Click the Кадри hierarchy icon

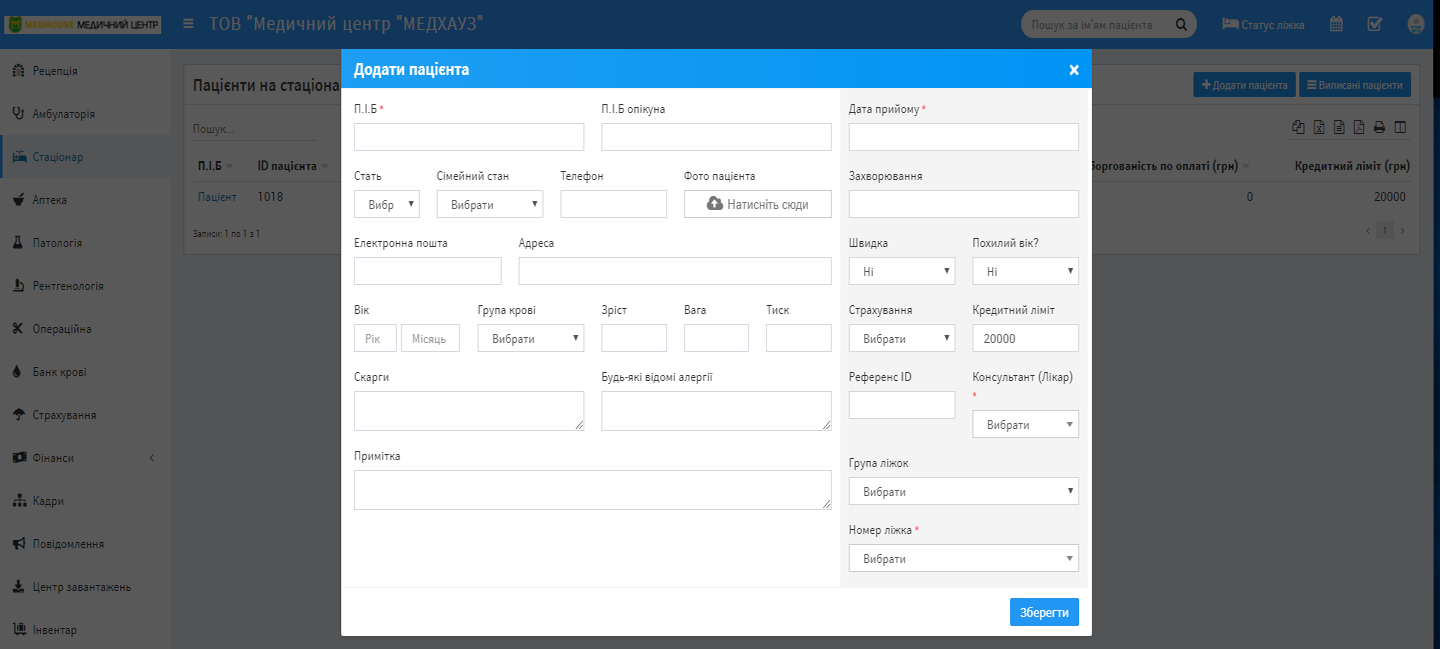(x=18, y=501)
